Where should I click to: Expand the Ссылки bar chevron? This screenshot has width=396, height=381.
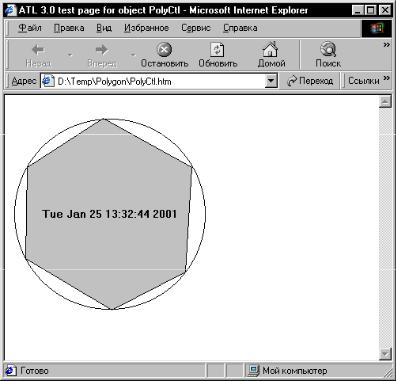(x=387, y=78)
